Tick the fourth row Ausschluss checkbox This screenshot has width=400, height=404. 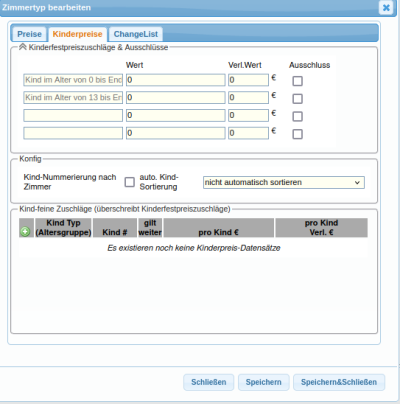297,134
